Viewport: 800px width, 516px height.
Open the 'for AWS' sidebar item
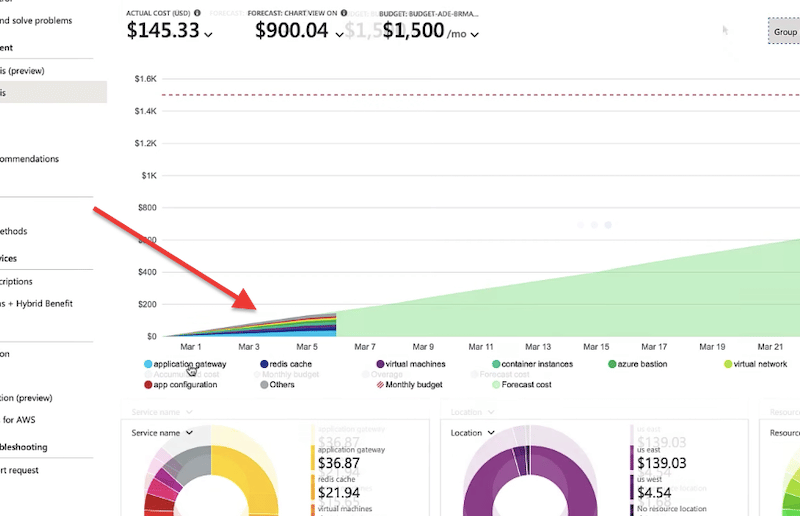coord(18,420)
